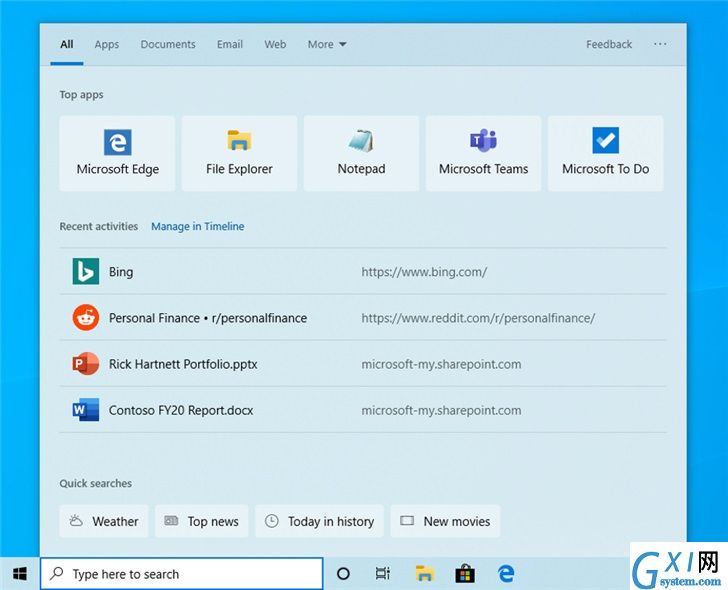728x590 pixels.
Task: Open Cortana circle icon on taskbar
Action: pos(343,574)
